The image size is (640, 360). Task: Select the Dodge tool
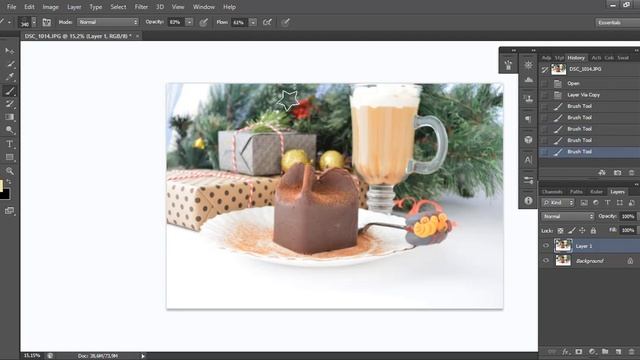pyautogui.click(x=9, y=130)
